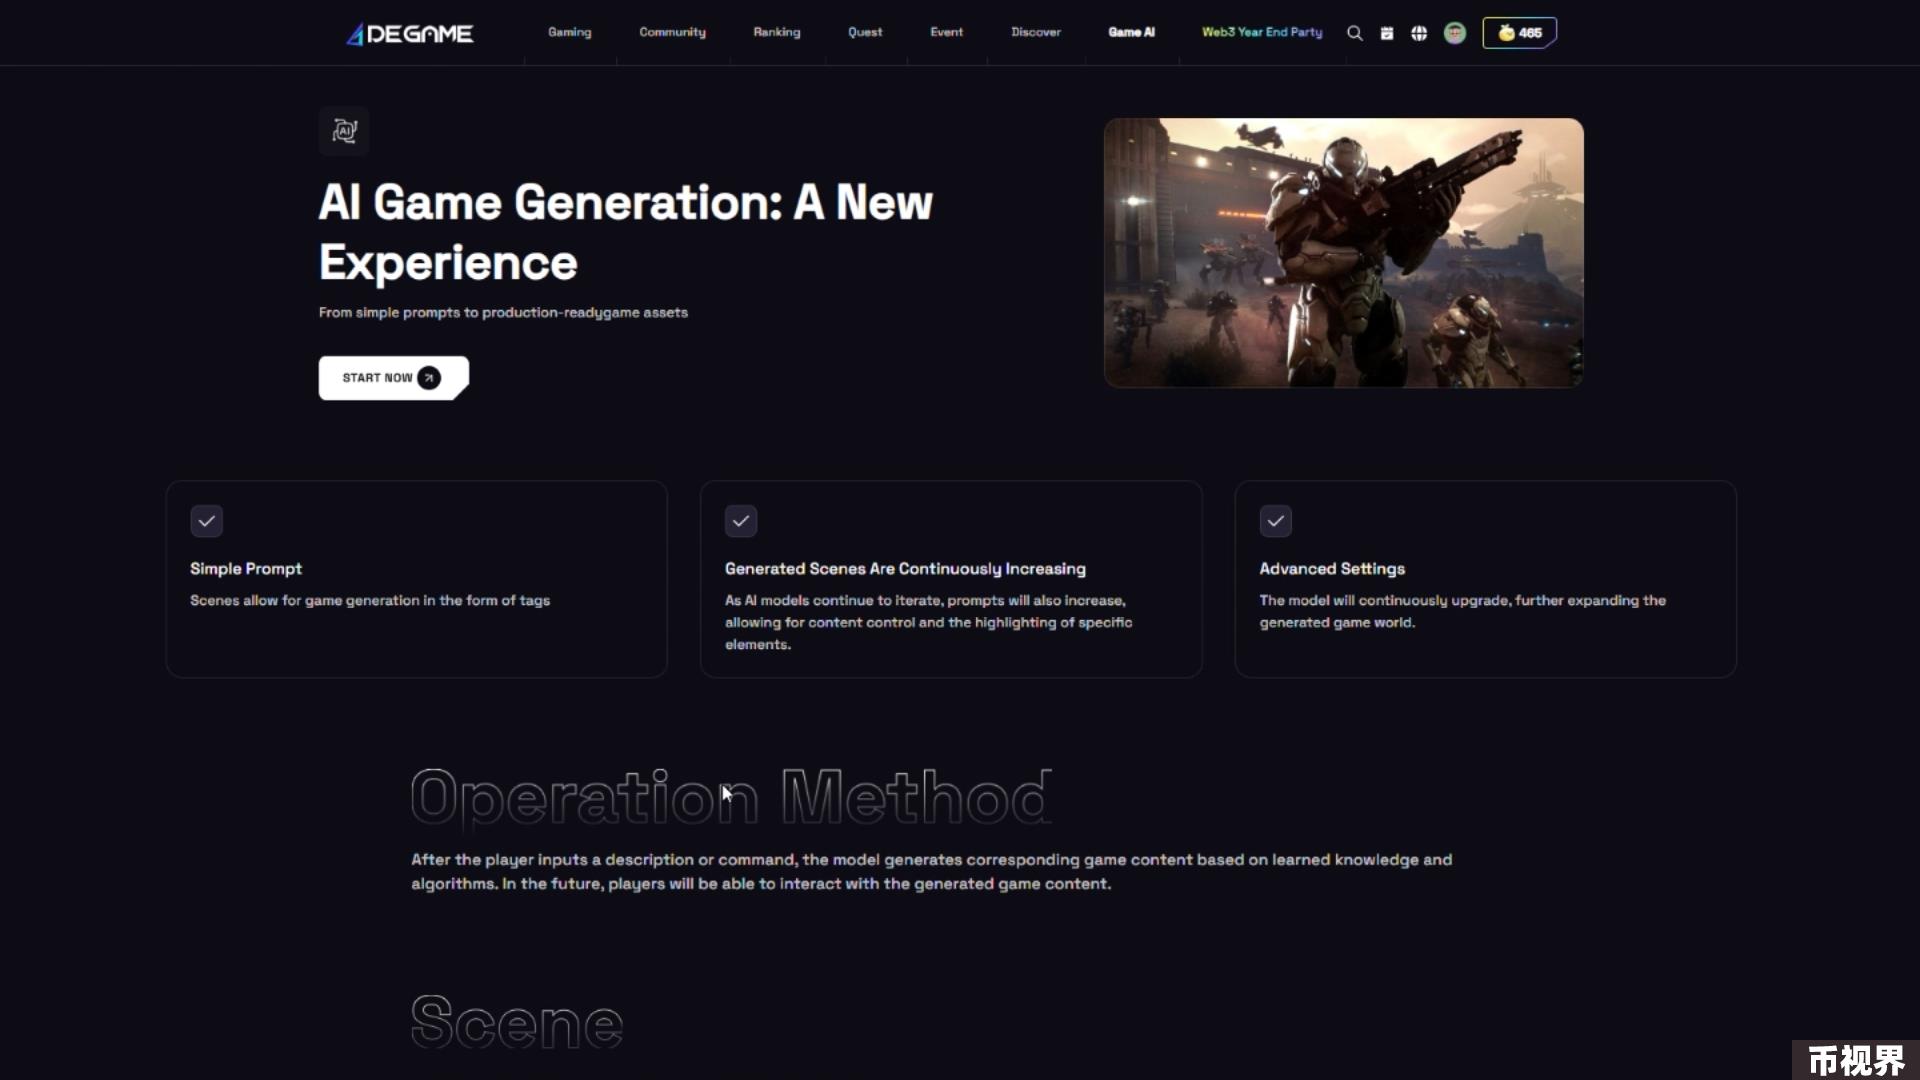Click the 465 points balance badge
Image resolution: width=1920 pixels, height=1080 pixels.
pos(1519,33)
